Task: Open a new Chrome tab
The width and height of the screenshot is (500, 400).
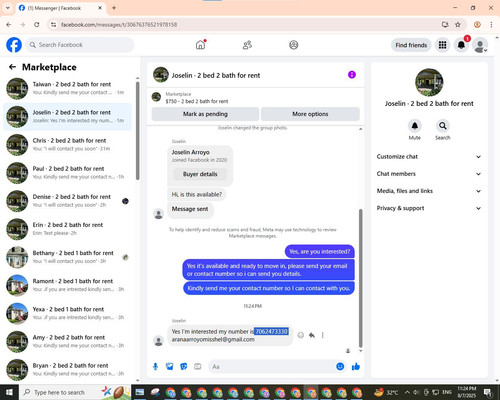Action: tap(114, 8)
